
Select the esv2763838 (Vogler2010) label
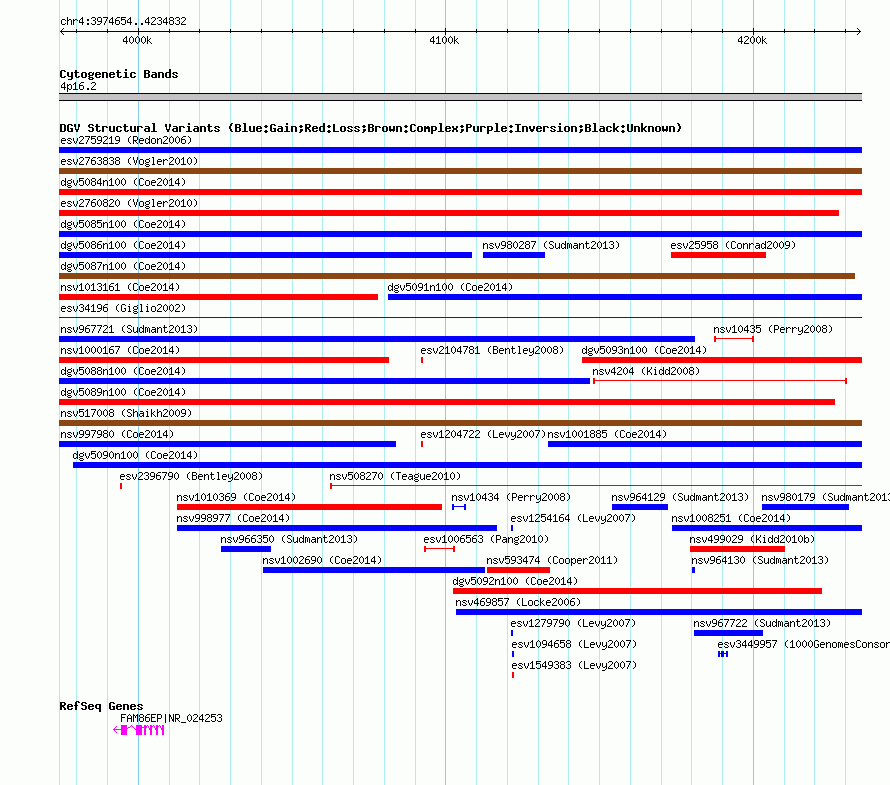(129, 161)
